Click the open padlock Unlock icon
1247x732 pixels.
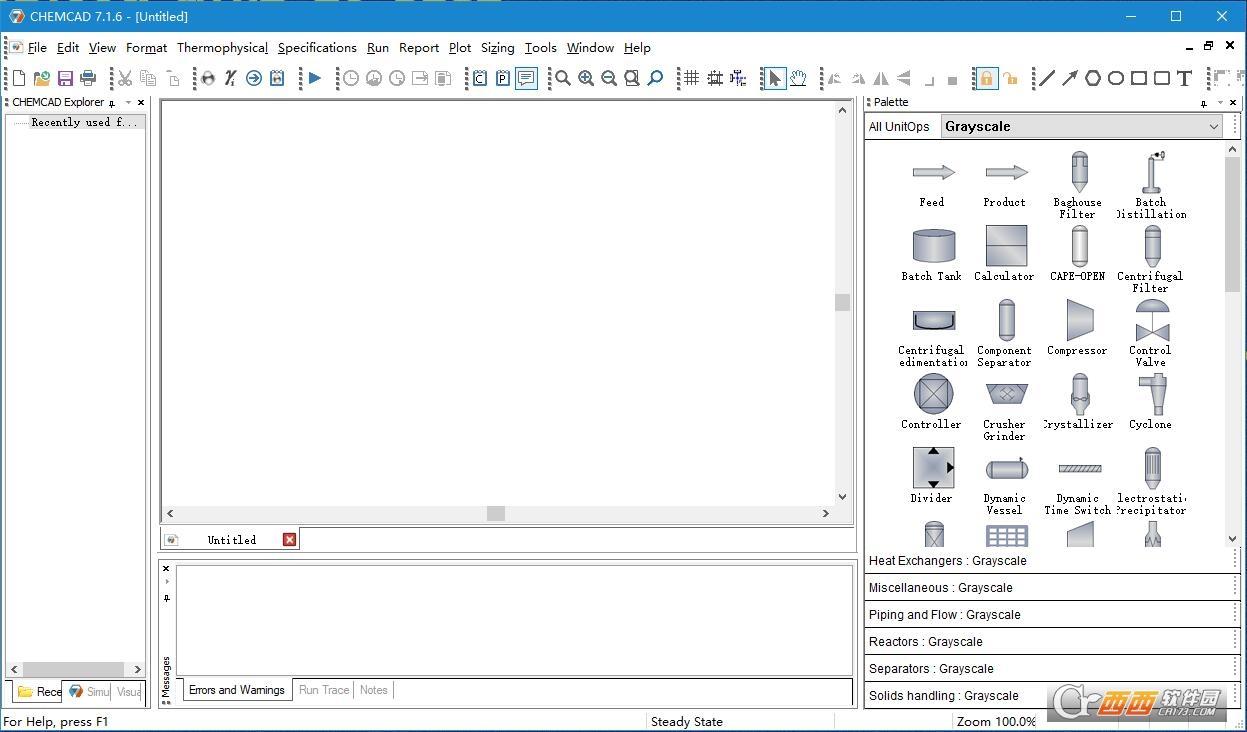pos(1010,78)
